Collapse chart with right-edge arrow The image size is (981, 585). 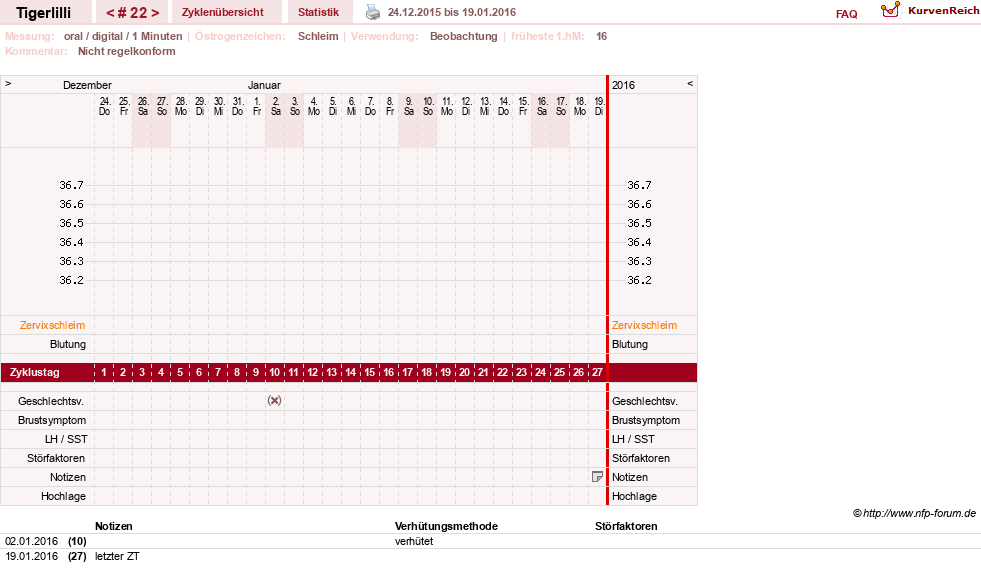690,83
